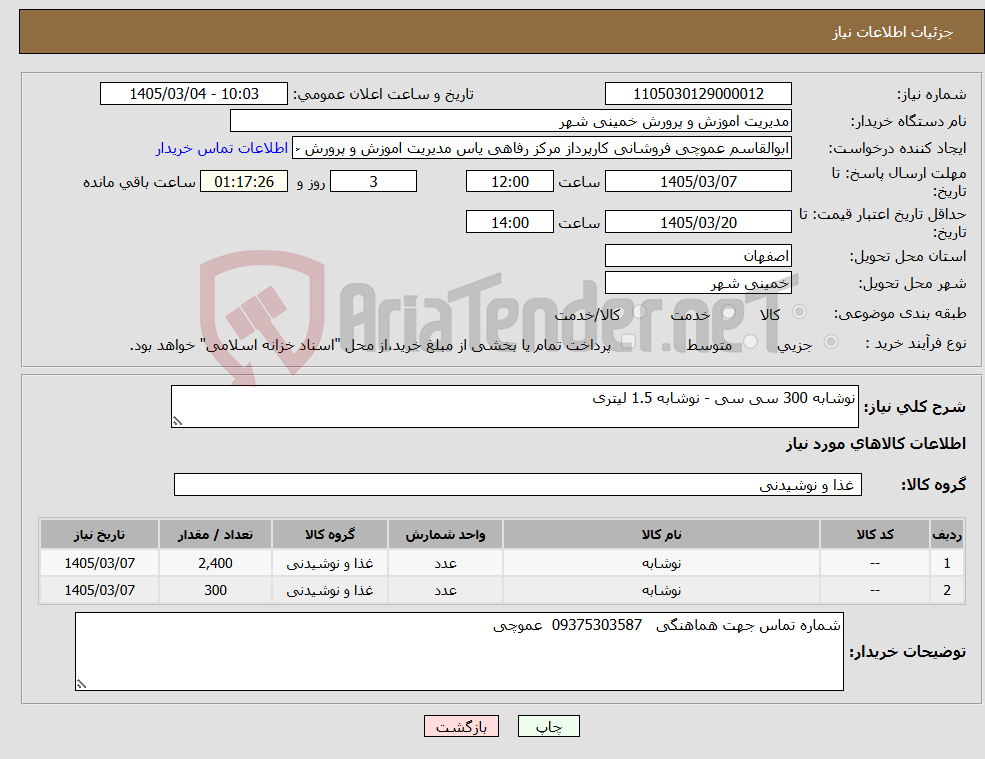
Task: Click نوشابه name in row 2
Action: [661, 590]
